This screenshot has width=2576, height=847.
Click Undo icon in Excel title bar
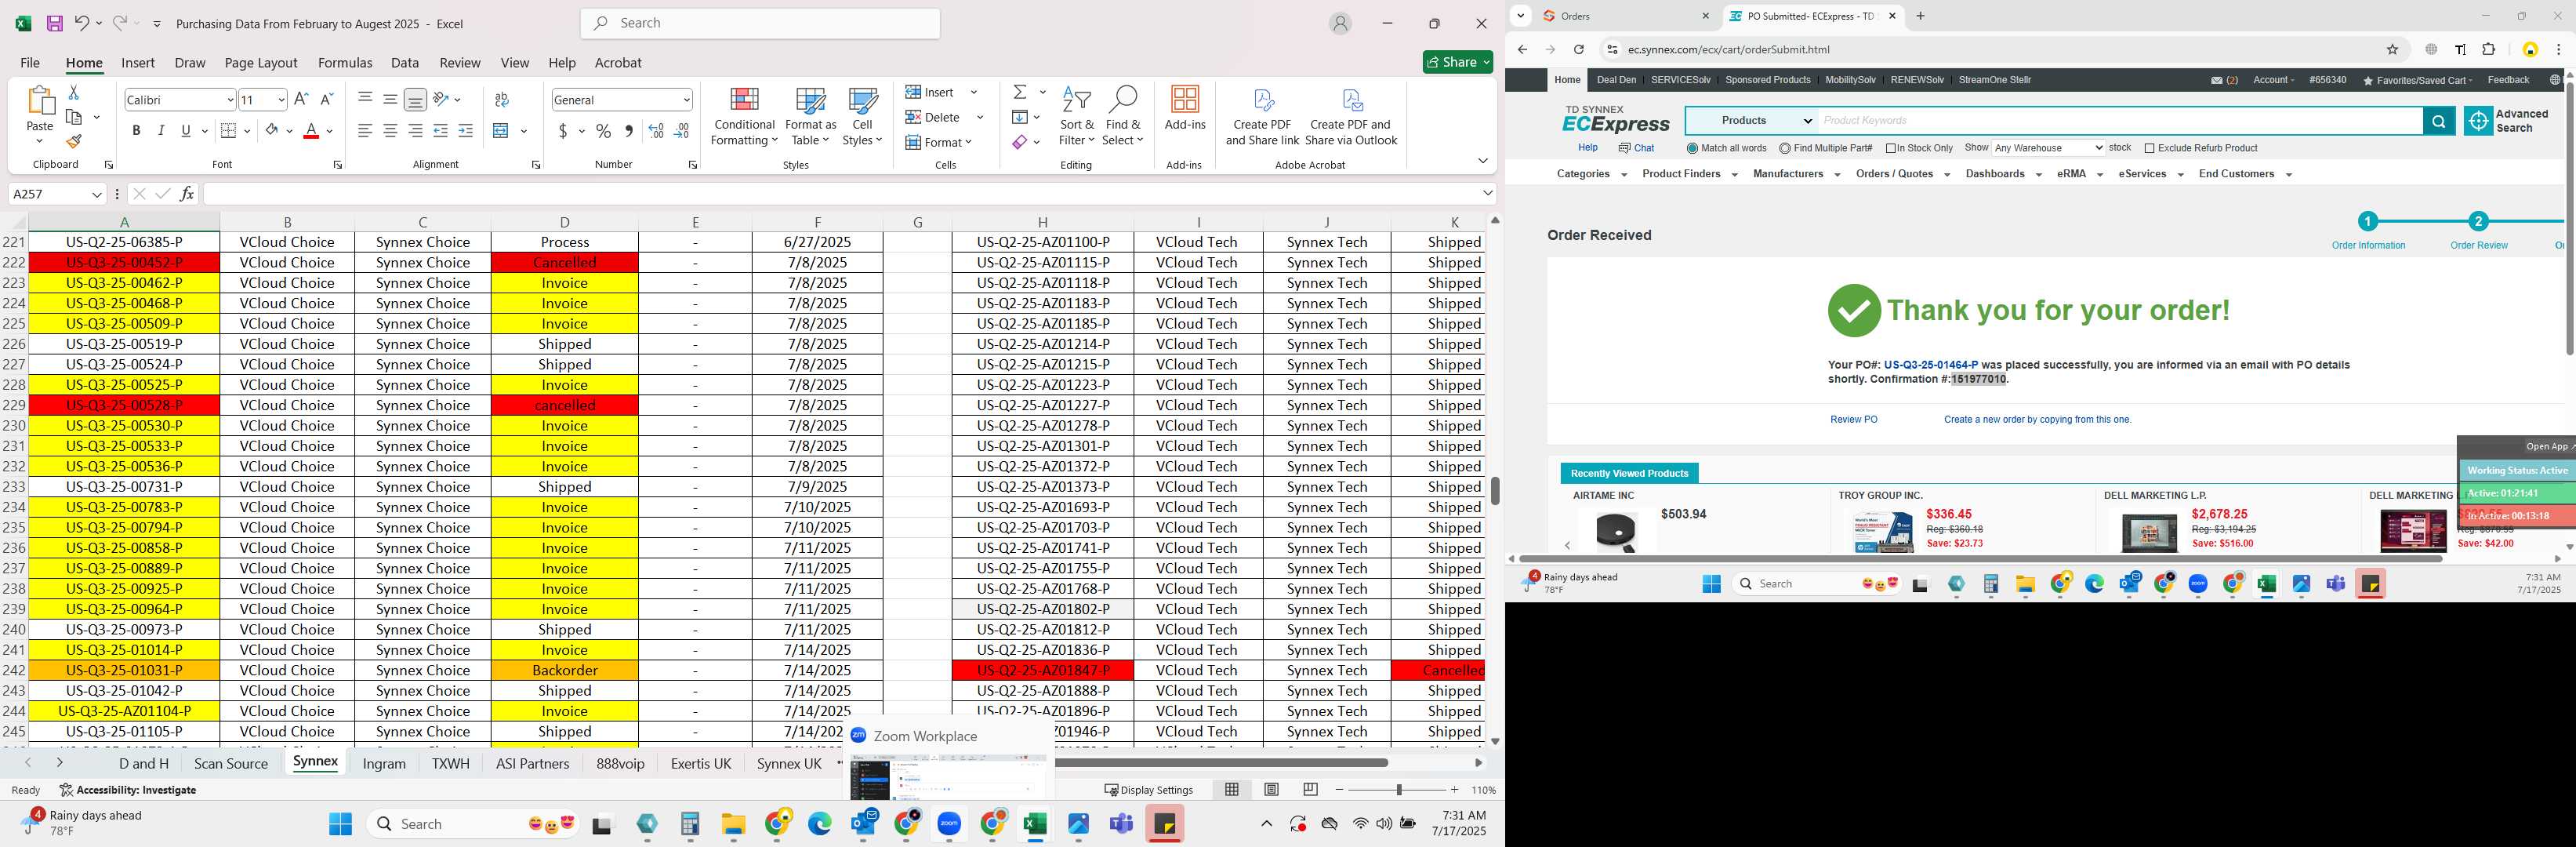[x=82, y=23]
